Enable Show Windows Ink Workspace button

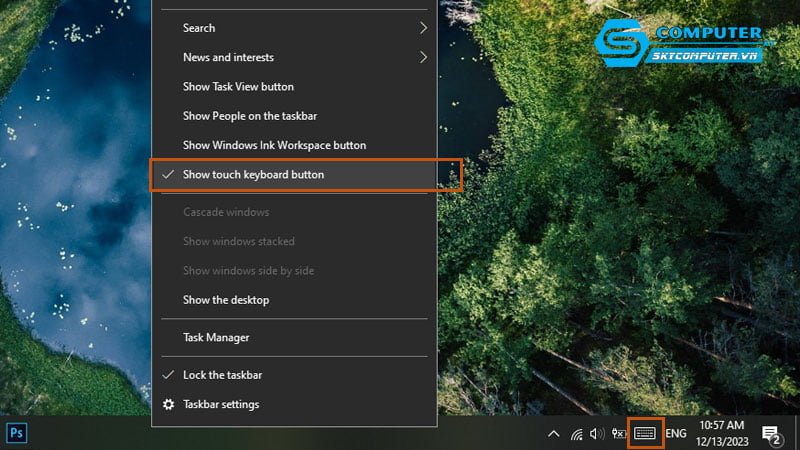pyautogui.click(x=294, y=145)
